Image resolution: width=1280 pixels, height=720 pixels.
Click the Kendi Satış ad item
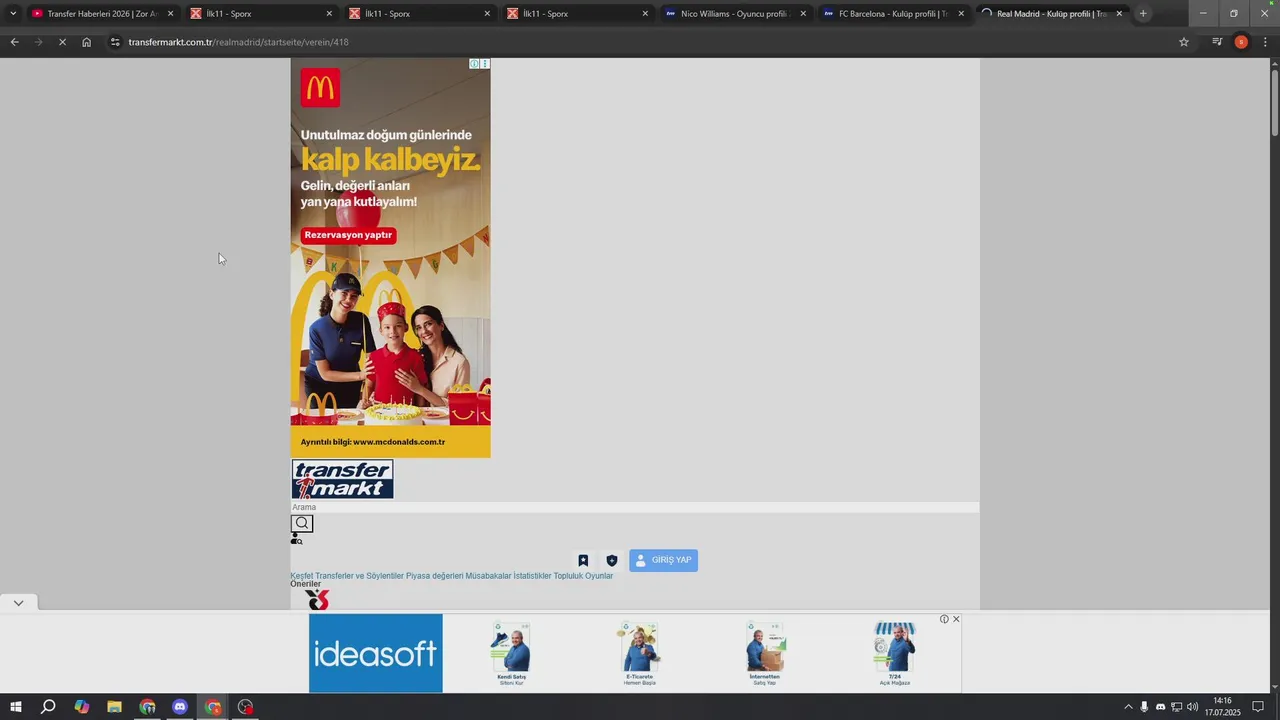tap(511, 654)
